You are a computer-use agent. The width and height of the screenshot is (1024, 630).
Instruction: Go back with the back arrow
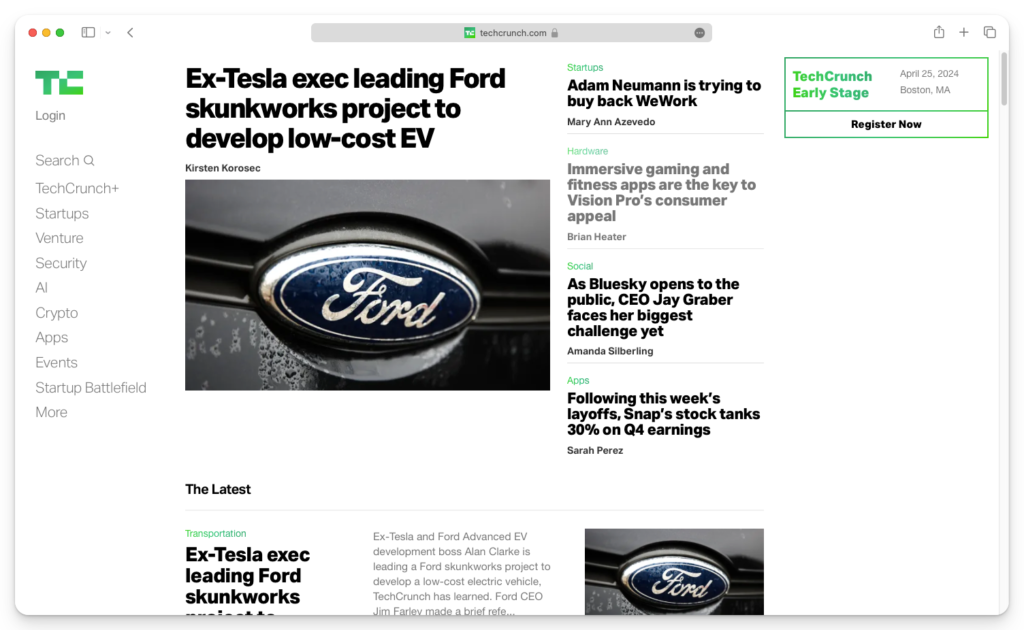point(130,33)
